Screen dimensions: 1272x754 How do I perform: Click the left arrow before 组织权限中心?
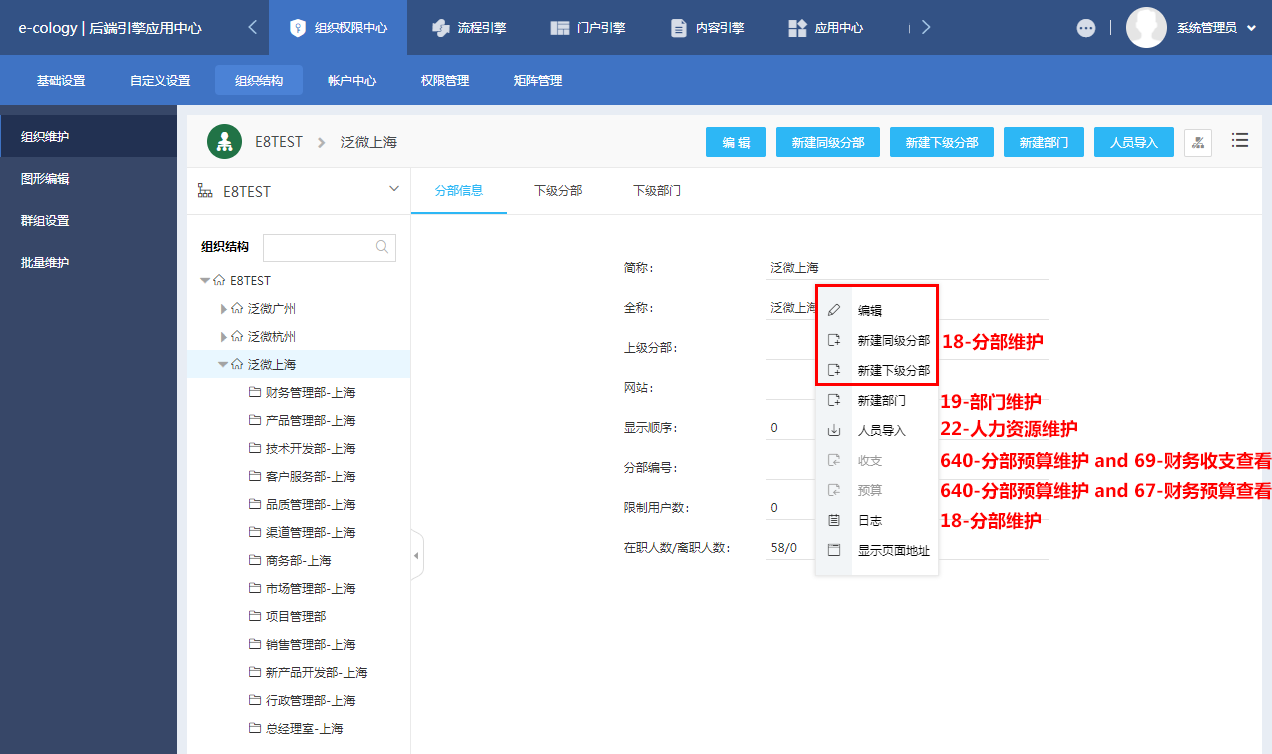coord(253,28)
